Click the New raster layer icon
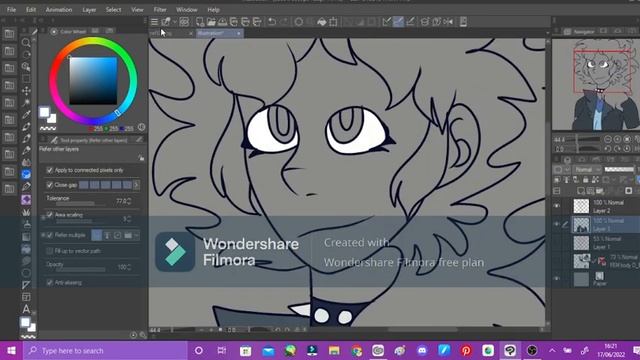 click(580, 191)
